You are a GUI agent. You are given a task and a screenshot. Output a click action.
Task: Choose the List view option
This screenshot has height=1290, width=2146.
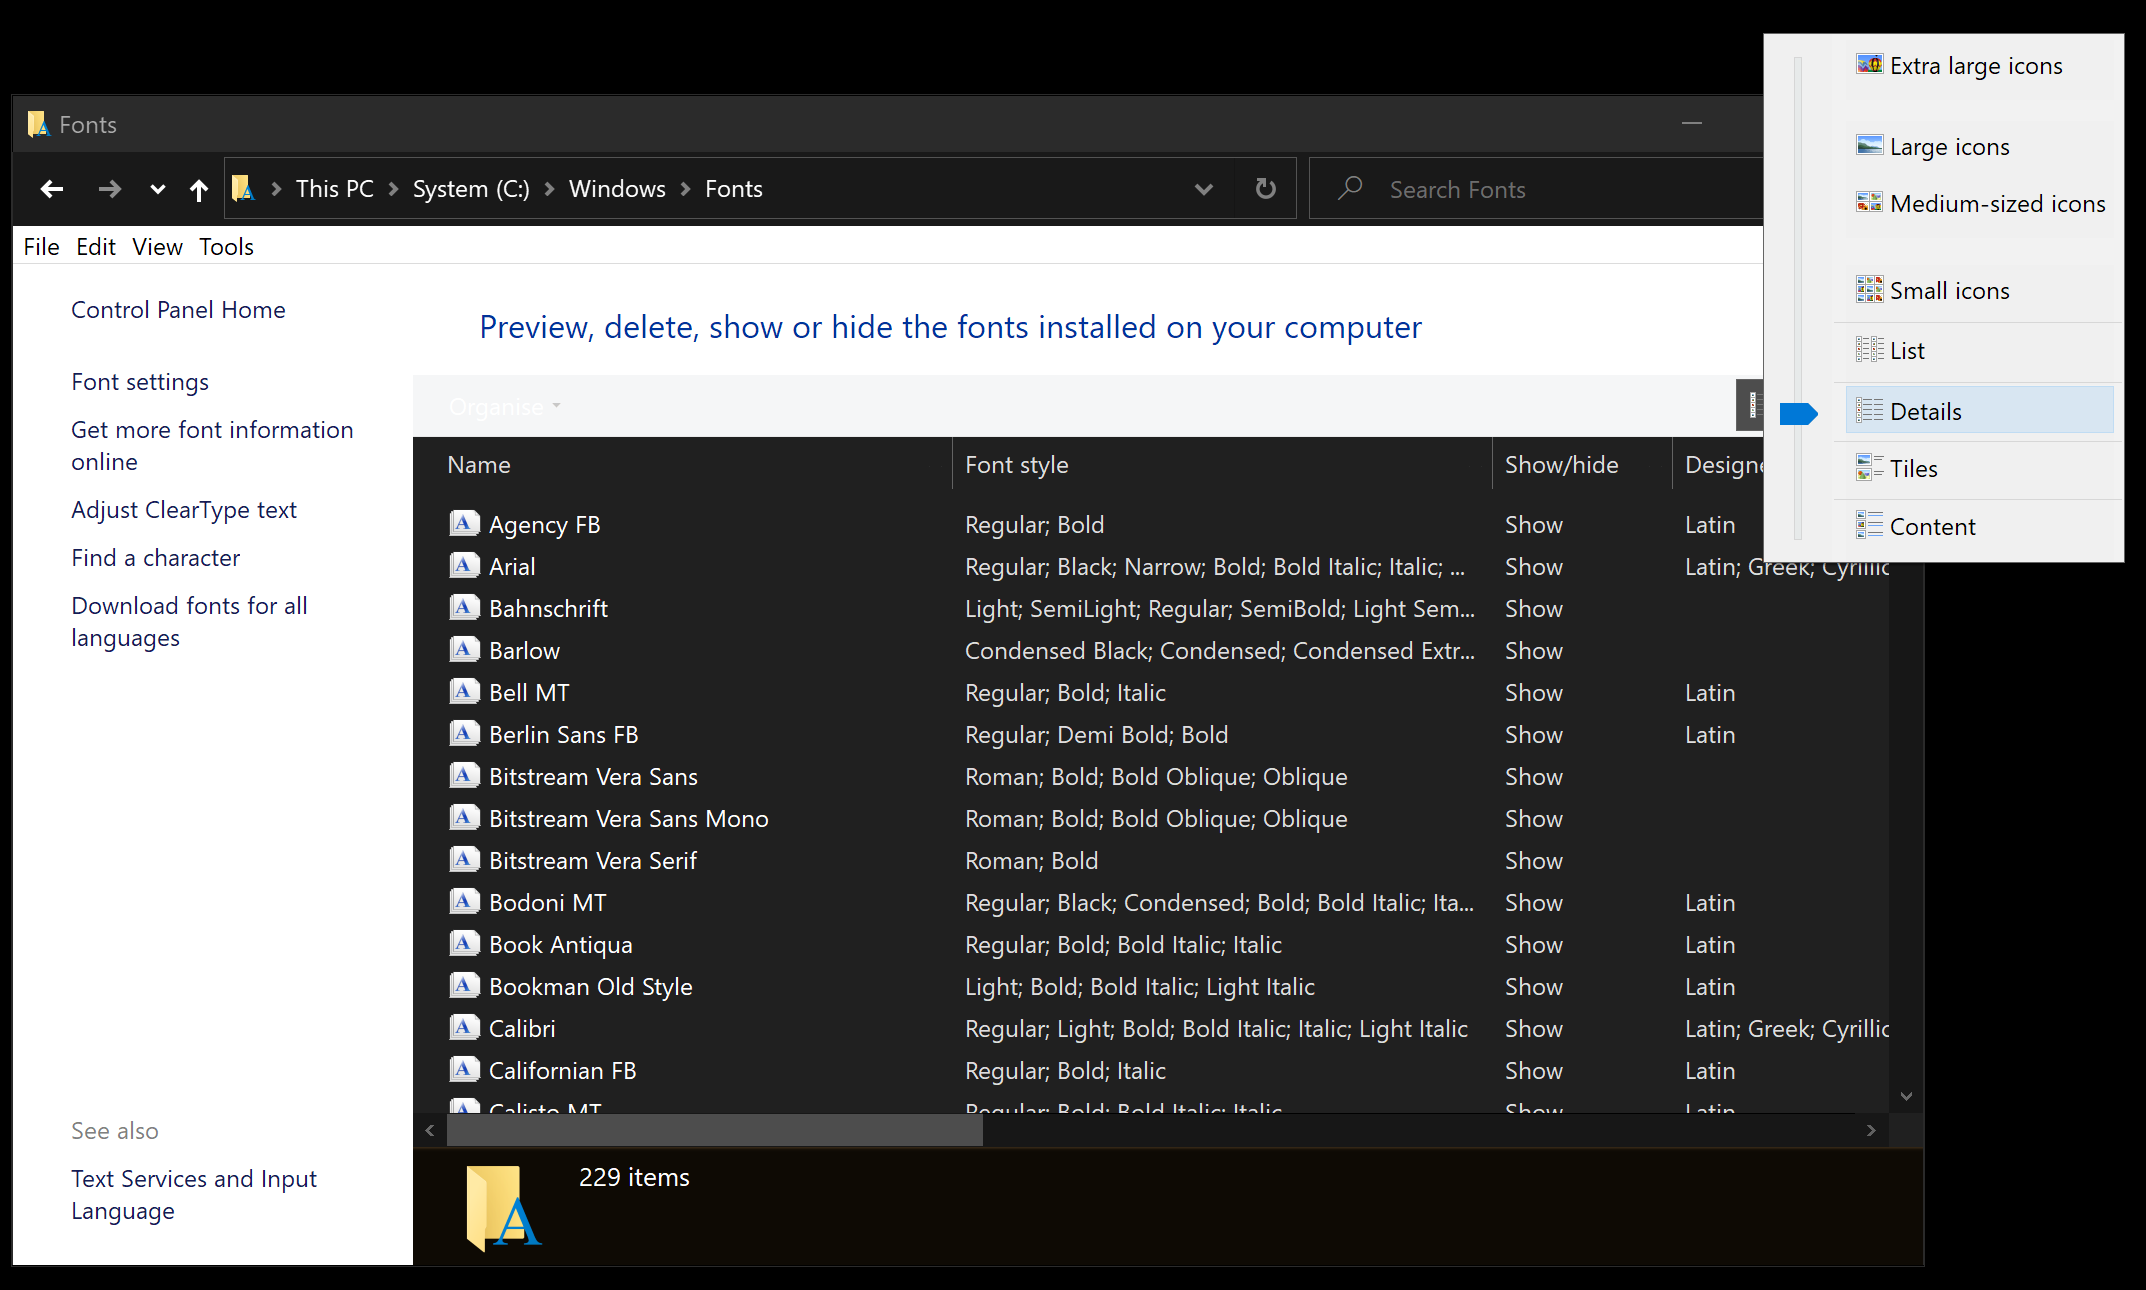[x=1906, y=351]
